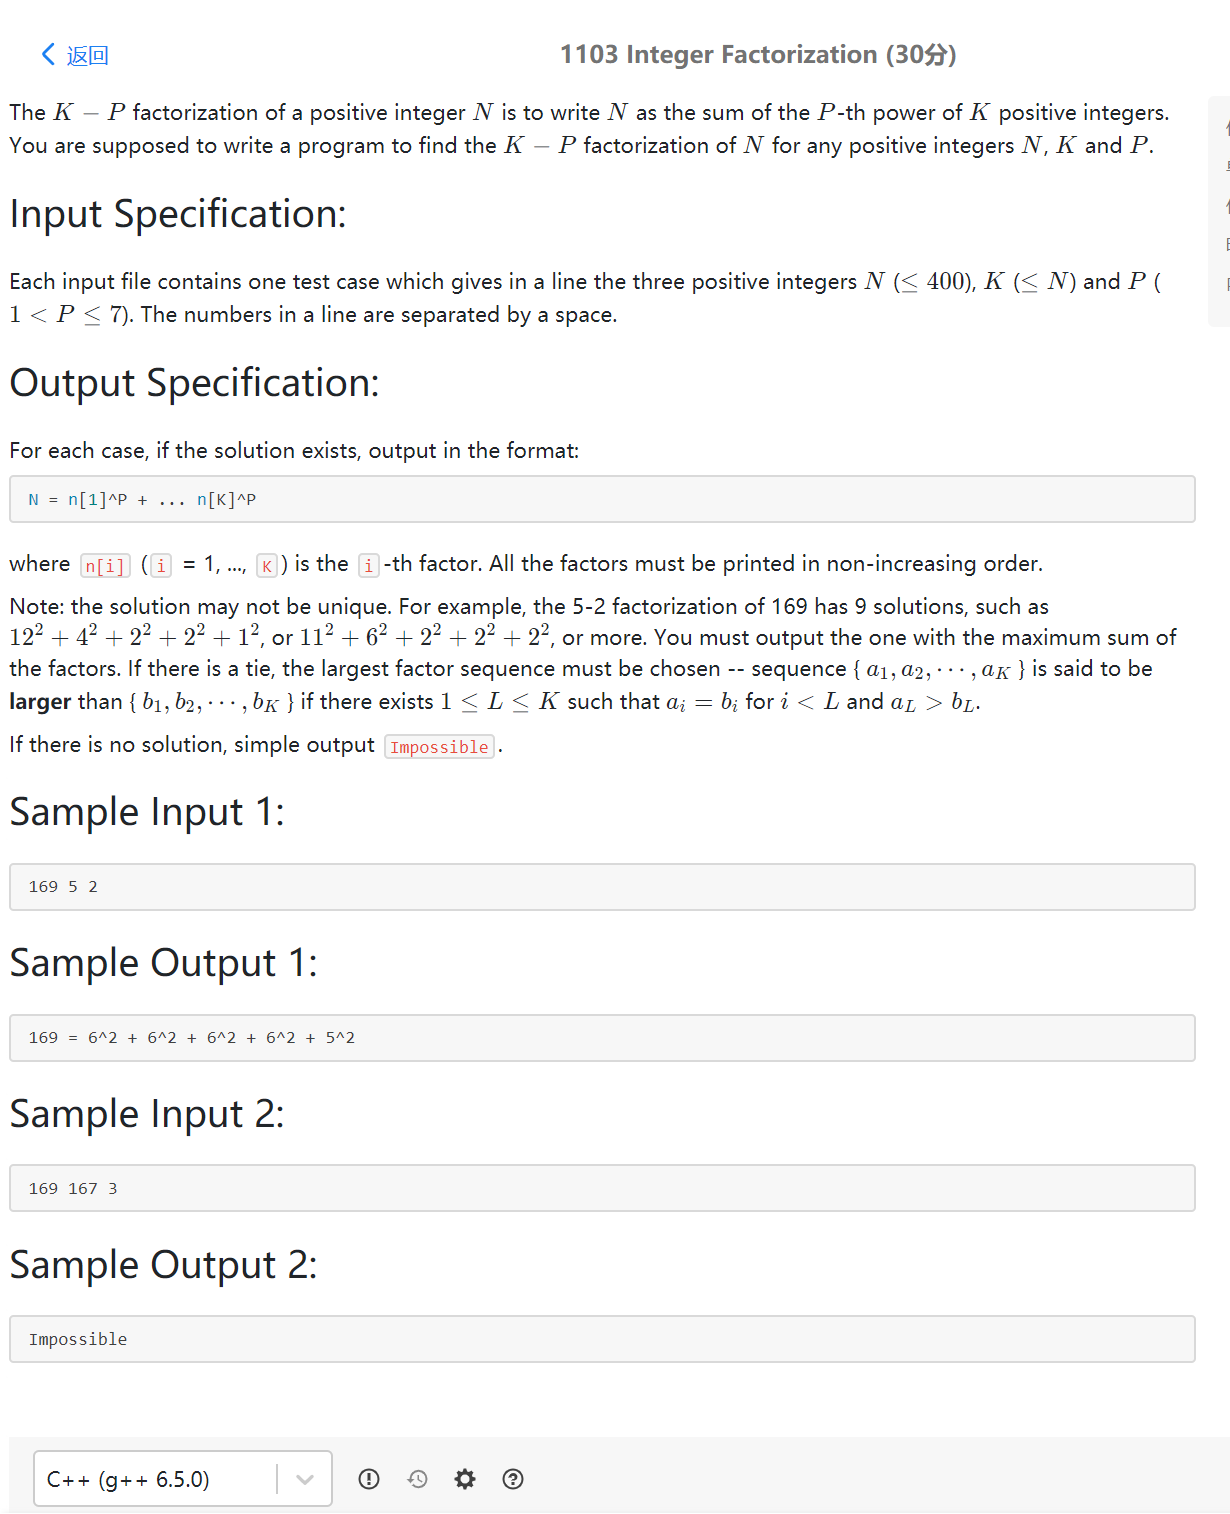Click the Input Specification heading
The image size is (1230, 1514).
(x=178, y=214)
